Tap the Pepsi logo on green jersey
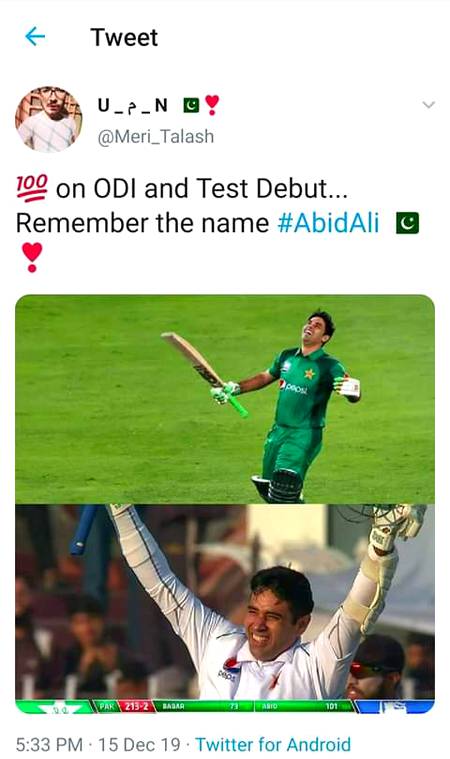 coord(293,387)
